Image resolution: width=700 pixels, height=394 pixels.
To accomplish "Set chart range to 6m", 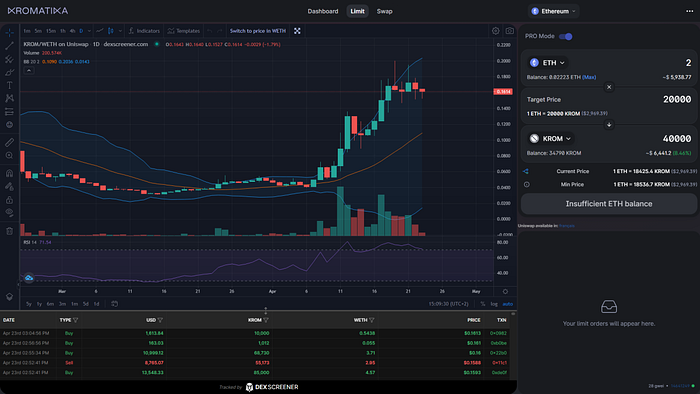I will 50,304.
